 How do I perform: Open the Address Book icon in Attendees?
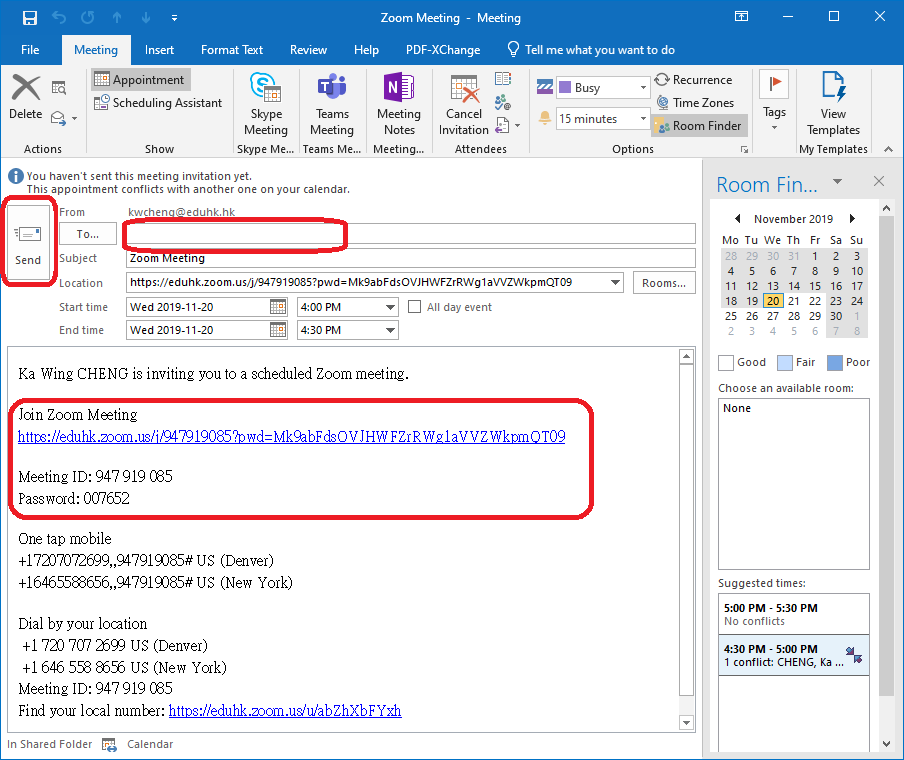[x=503, y=79]
